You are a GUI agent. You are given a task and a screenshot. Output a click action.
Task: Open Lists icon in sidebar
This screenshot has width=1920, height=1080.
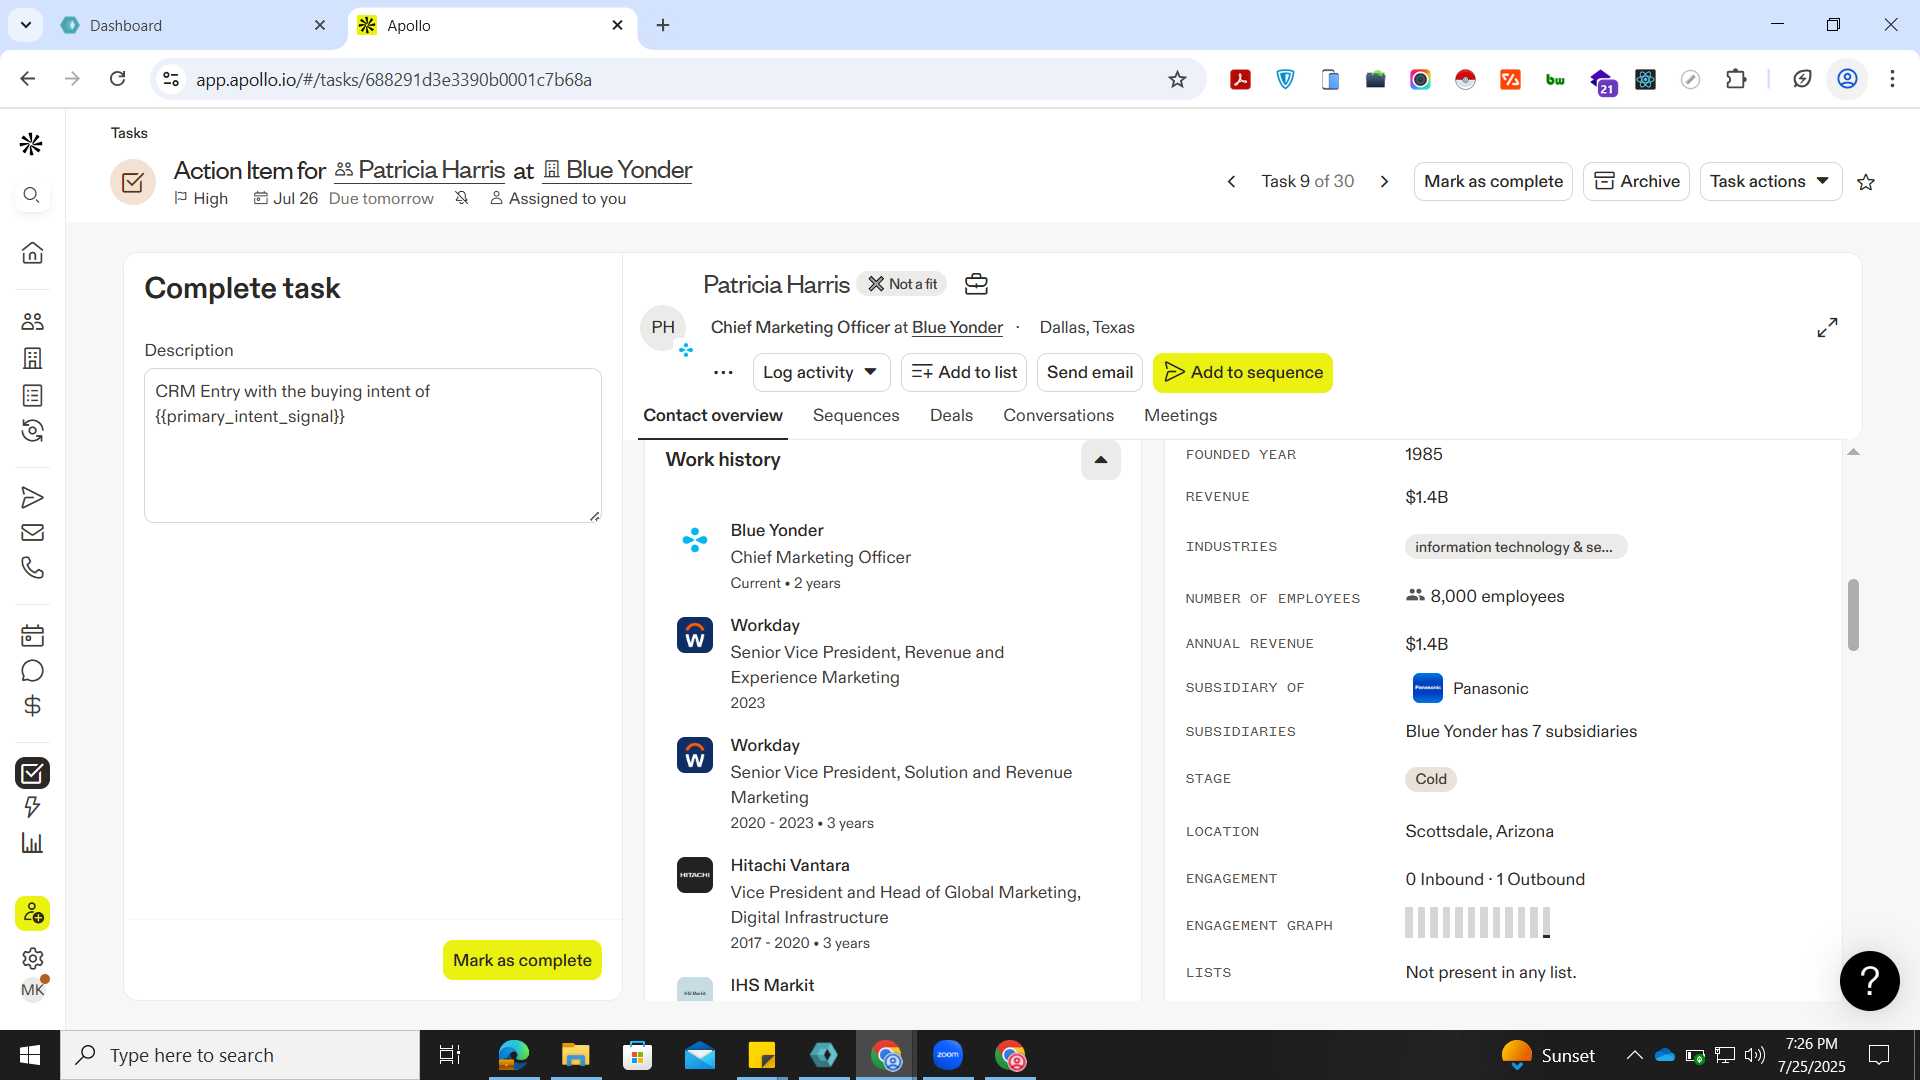click(32, 395)
